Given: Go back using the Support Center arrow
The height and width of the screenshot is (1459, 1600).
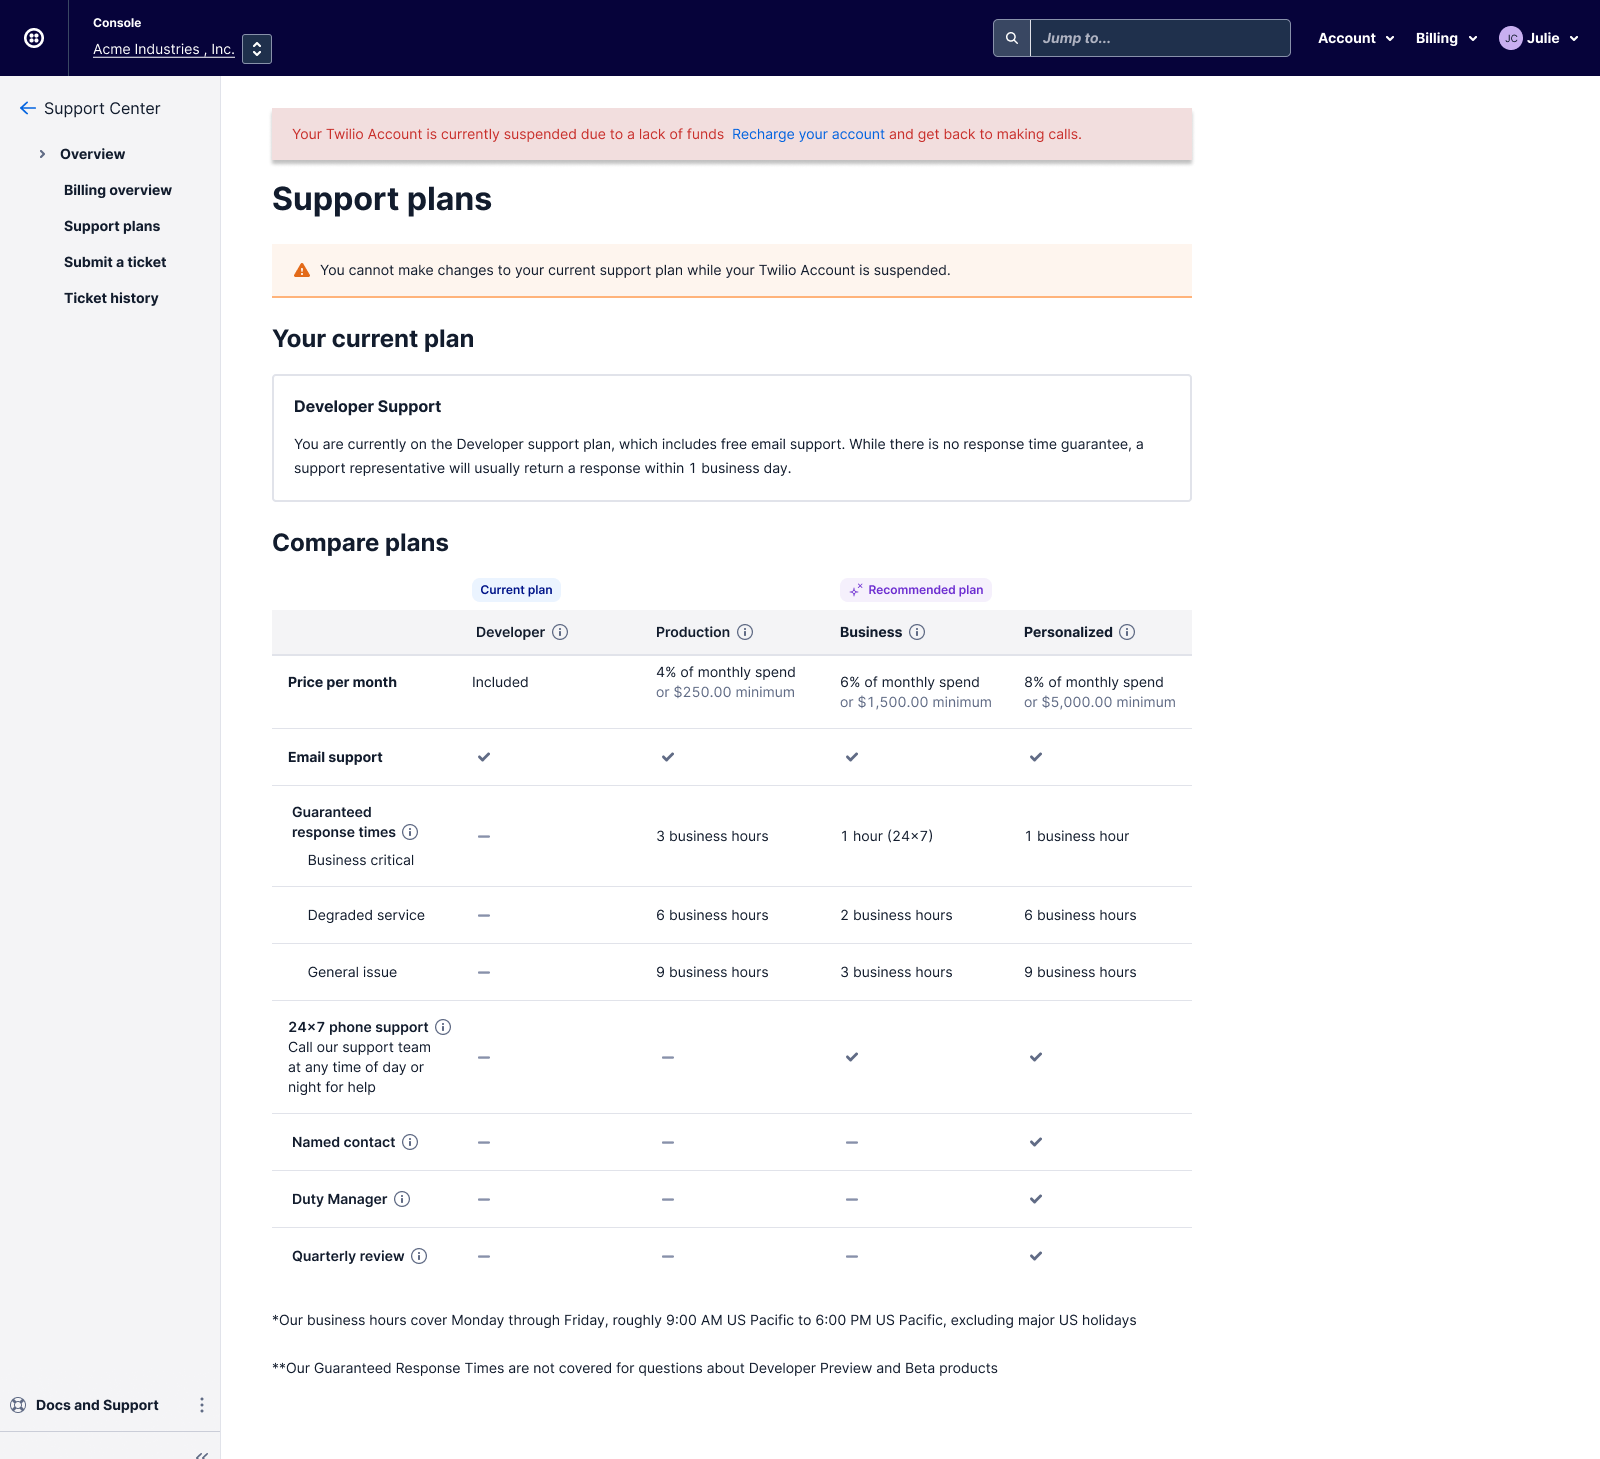Looking at the screenshot, I should 28,108.
